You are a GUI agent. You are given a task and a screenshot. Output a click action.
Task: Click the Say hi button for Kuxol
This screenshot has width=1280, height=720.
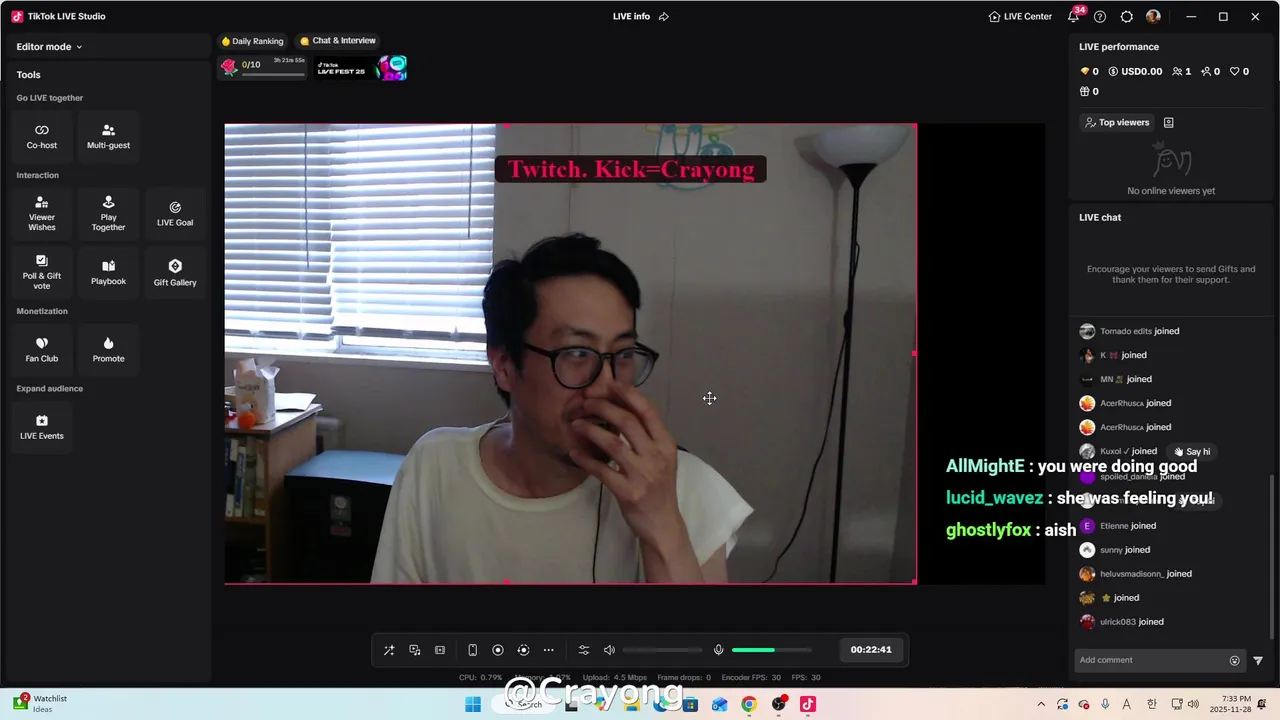(x=1192, y=452)
